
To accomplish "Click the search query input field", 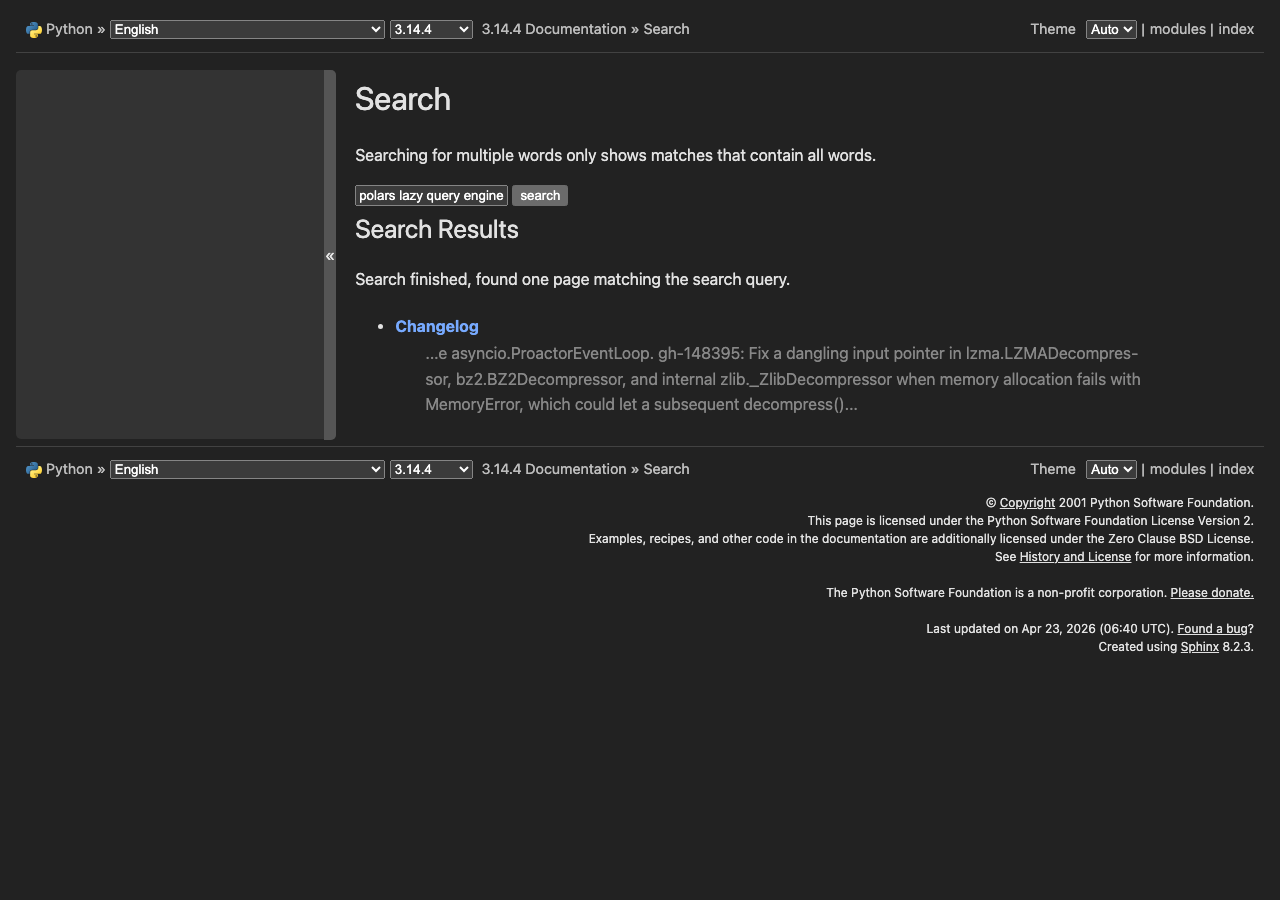I will click(x=431, y=195).
